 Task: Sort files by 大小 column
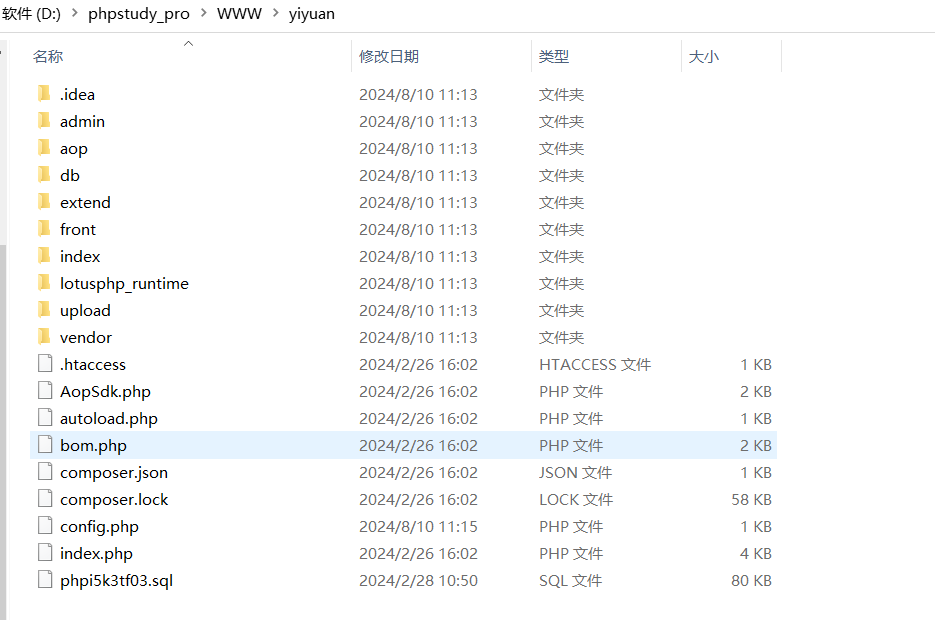pos(704,57)
